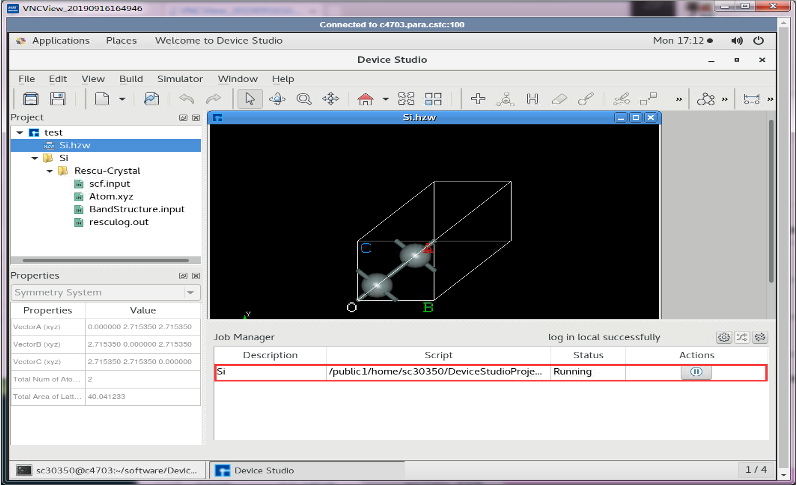Click the Save icon in the toolbar
Screen dimensions: 797x485
(x=57, y=99)
